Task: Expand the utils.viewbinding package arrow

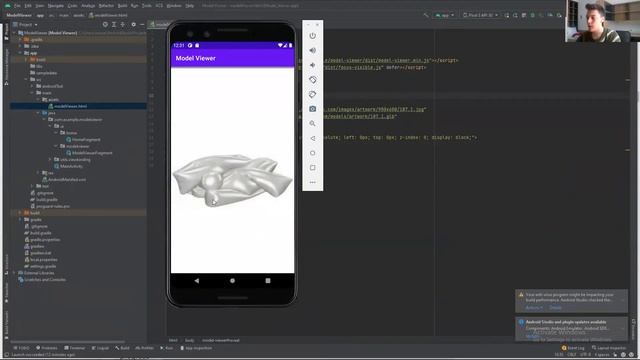Action: tap(50, 160)
